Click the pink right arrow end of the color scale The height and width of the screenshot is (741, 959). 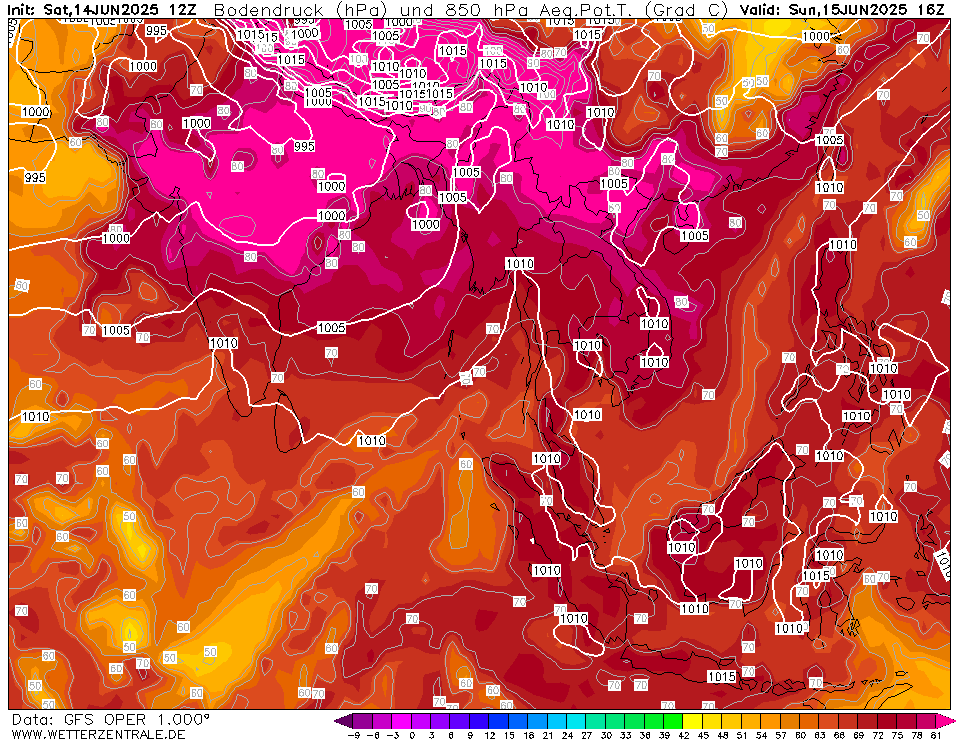coord(946,720)
